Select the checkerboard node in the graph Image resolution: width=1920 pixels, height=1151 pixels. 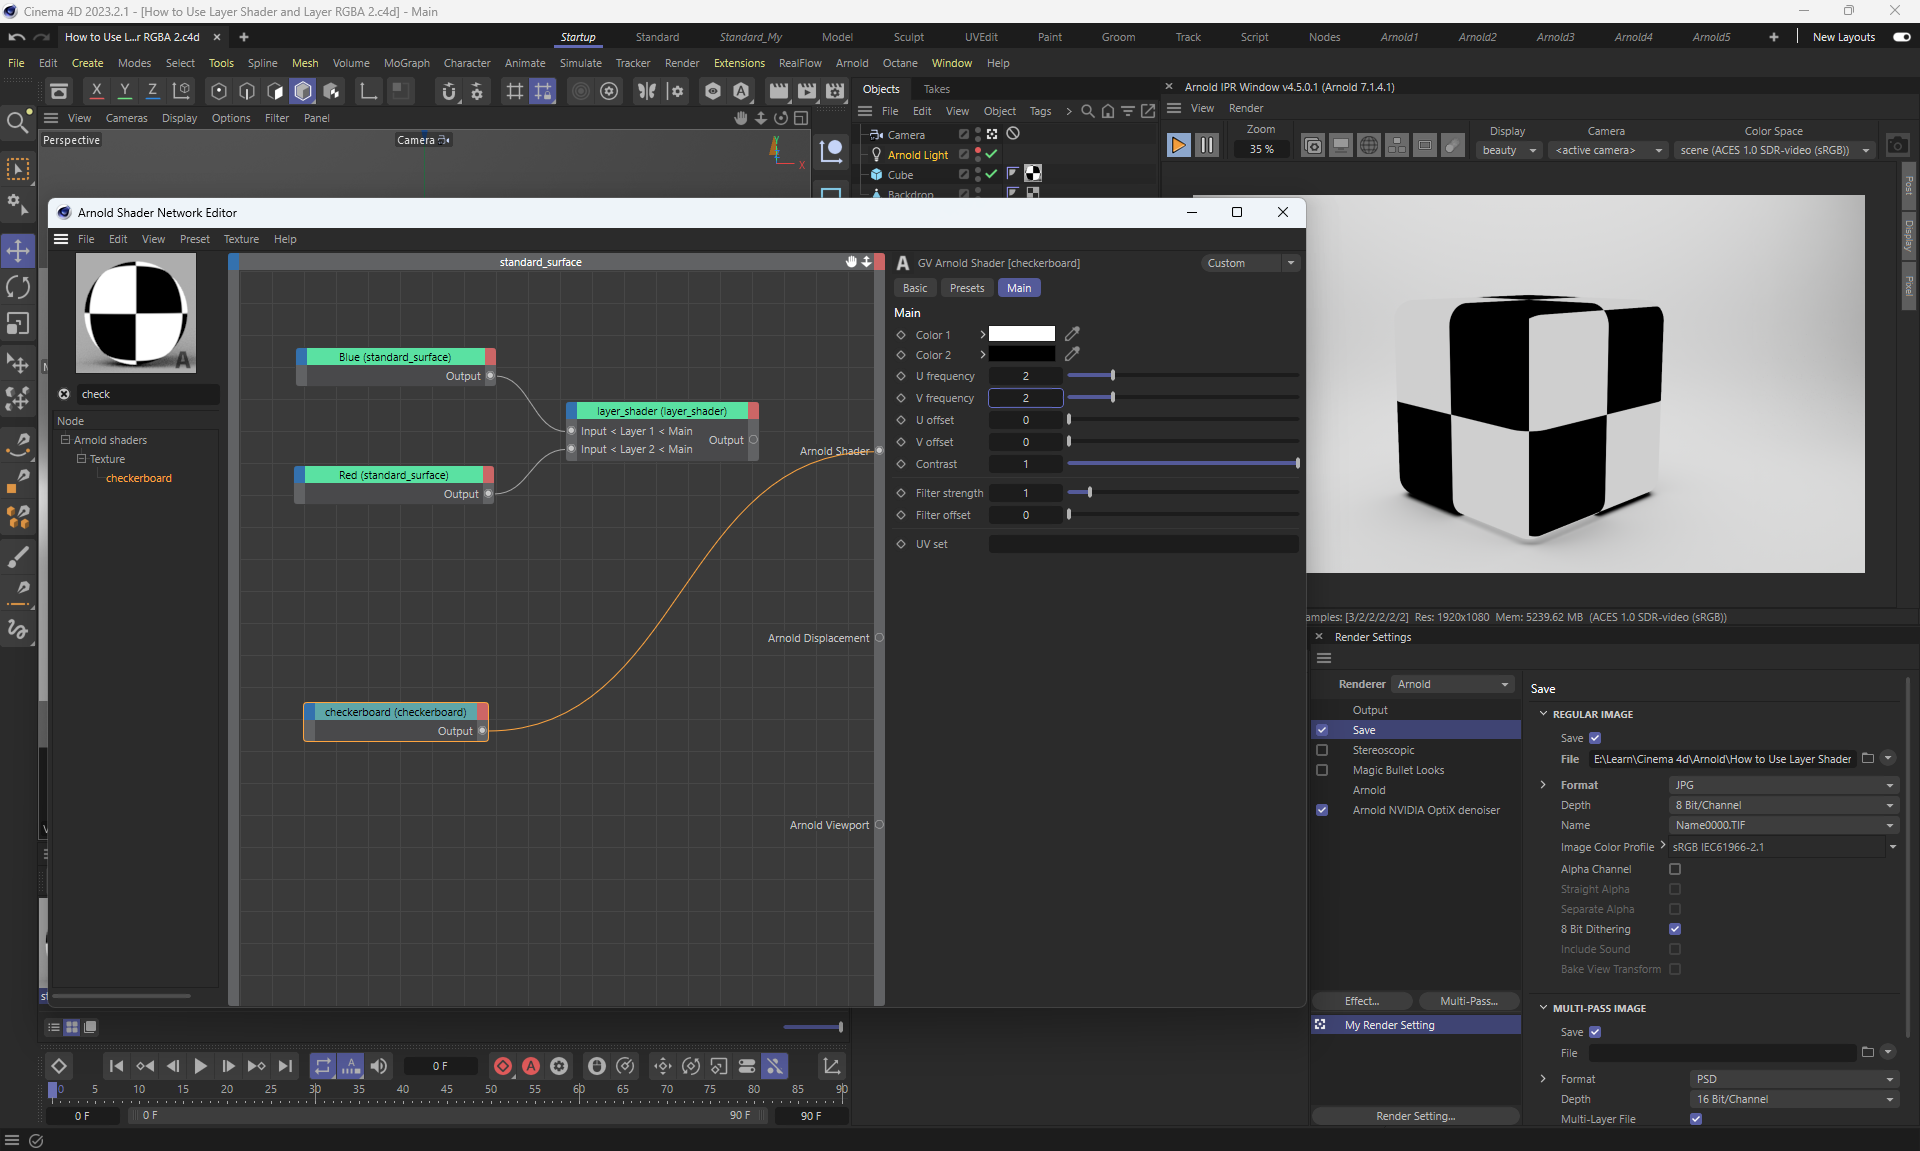pos(395,712)
